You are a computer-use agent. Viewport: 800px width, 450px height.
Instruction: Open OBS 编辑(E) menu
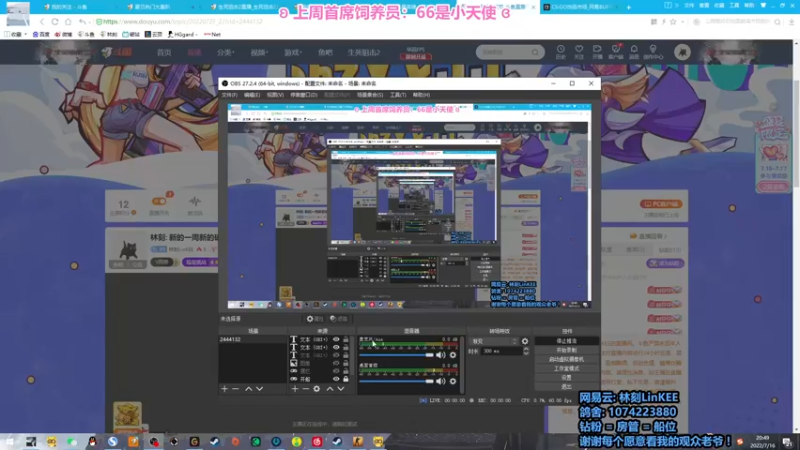coord(252,95)
